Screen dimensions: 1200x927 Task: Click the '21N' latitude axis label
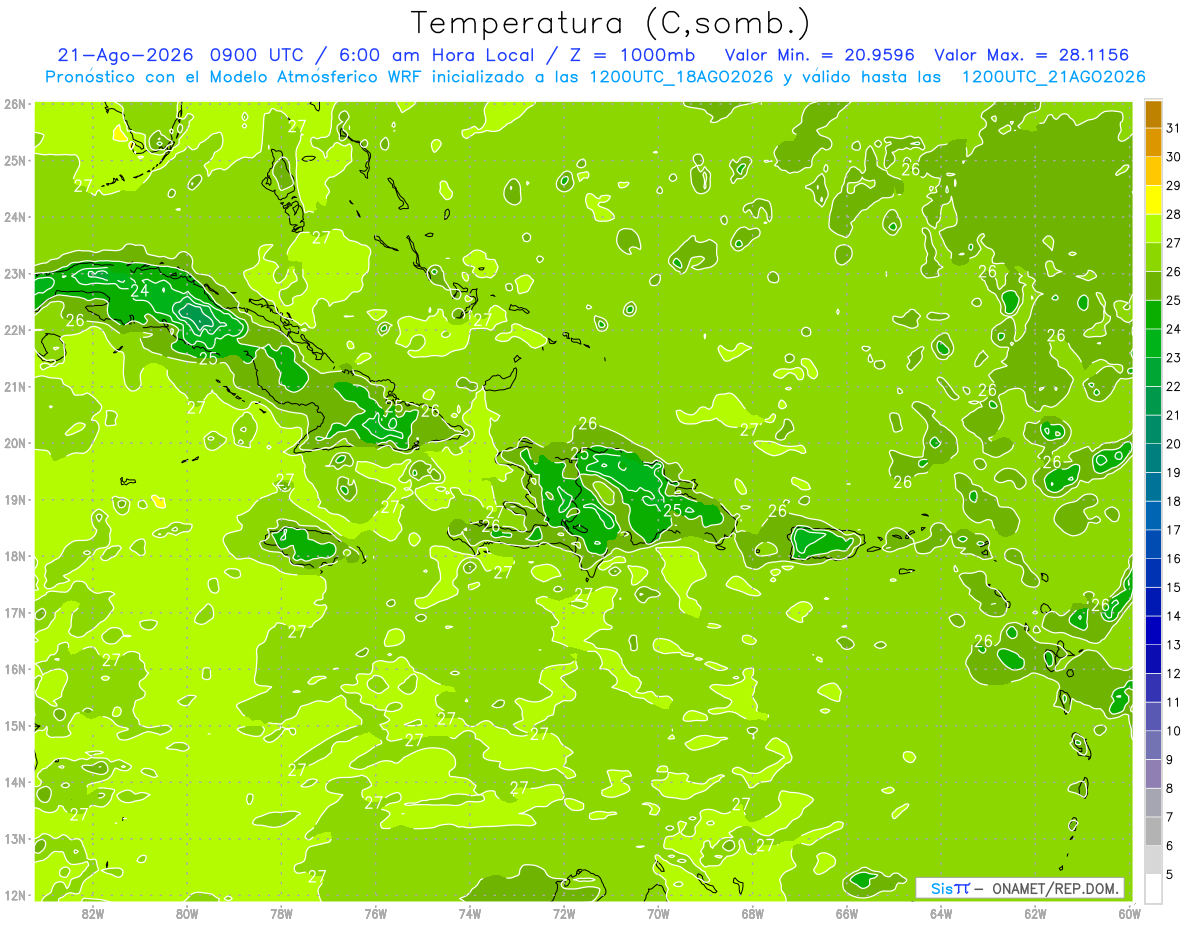tap(15, 386)
